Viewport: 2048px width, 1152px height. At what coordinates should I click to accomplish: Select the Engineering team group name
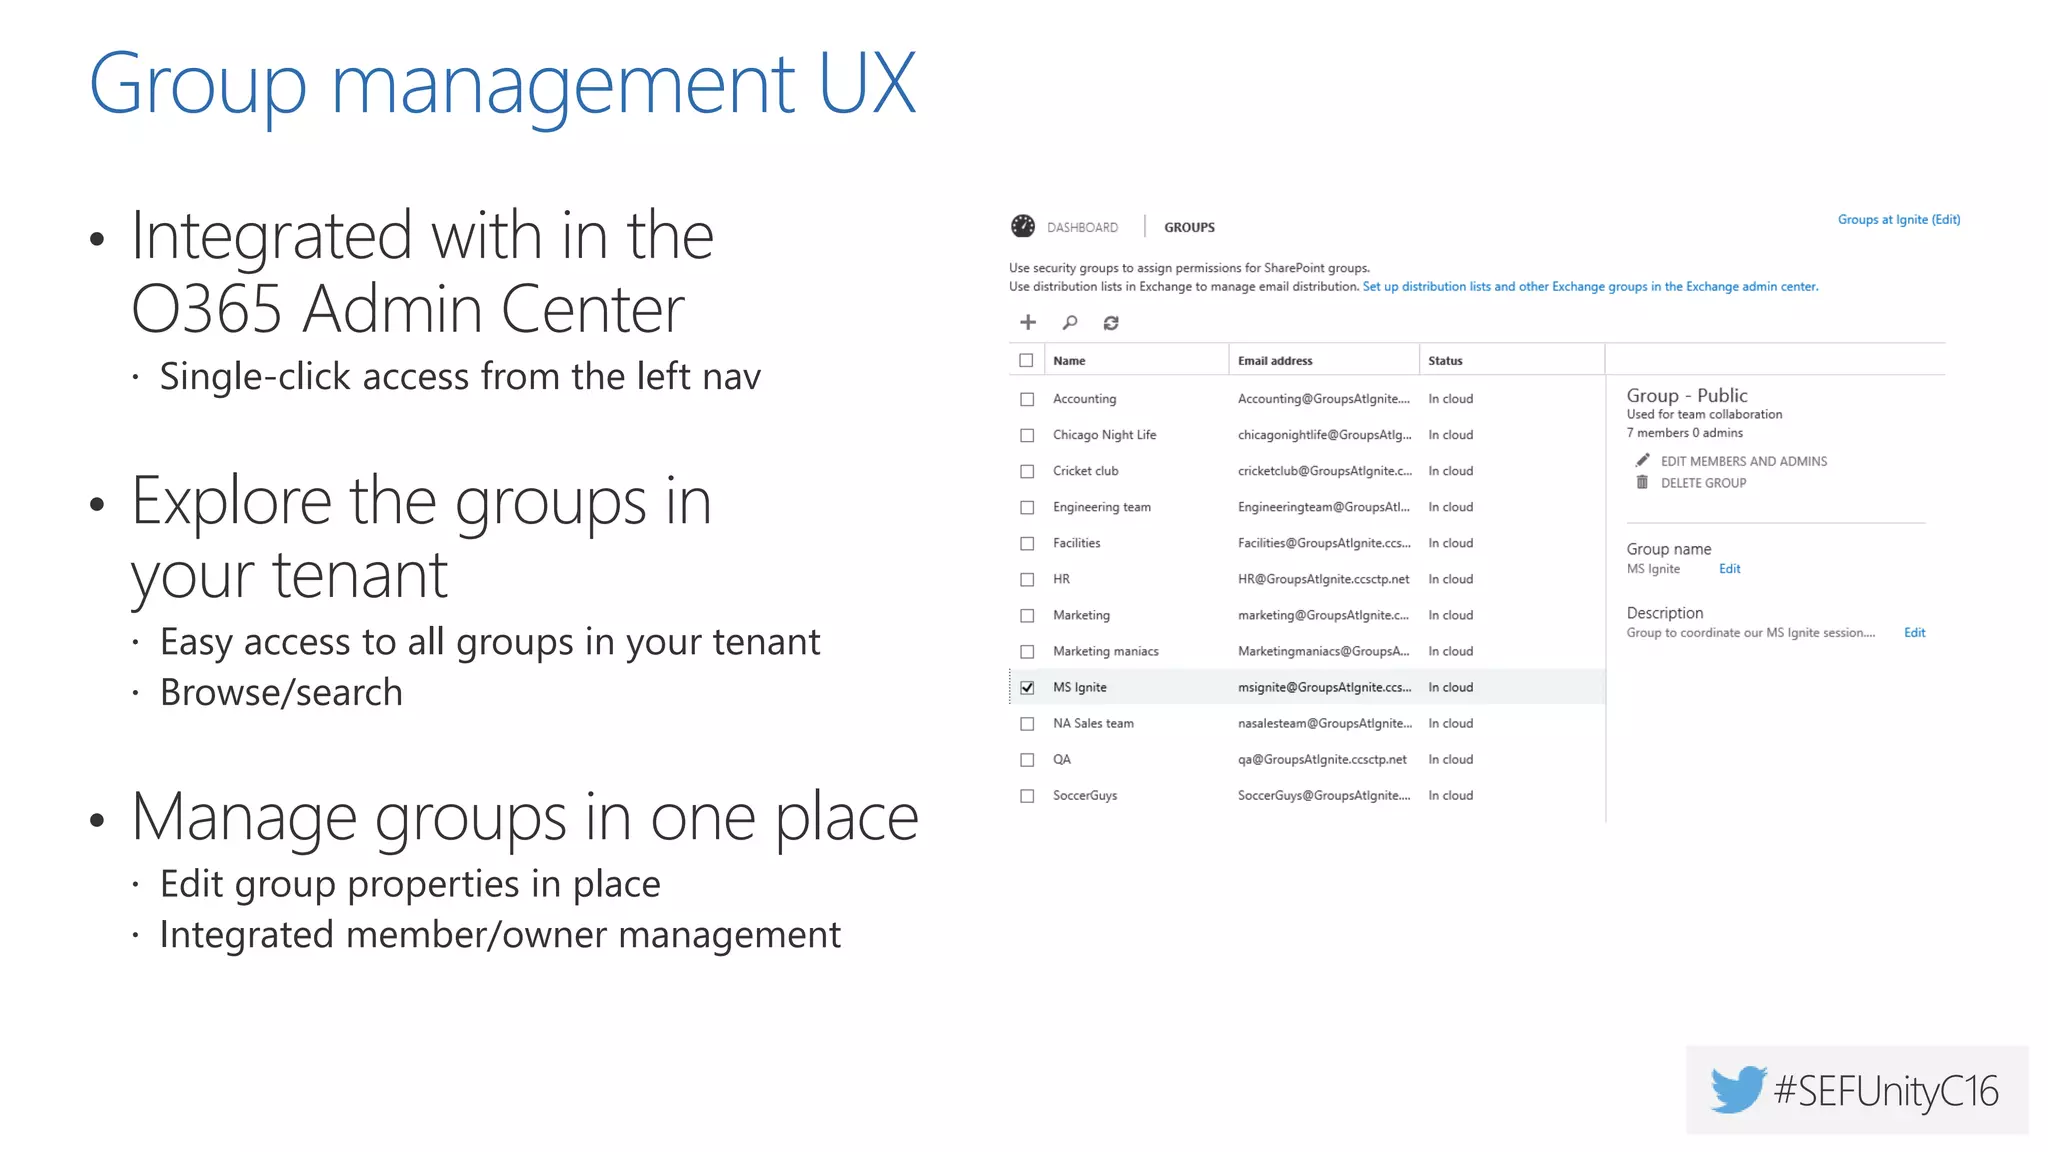1101,507
